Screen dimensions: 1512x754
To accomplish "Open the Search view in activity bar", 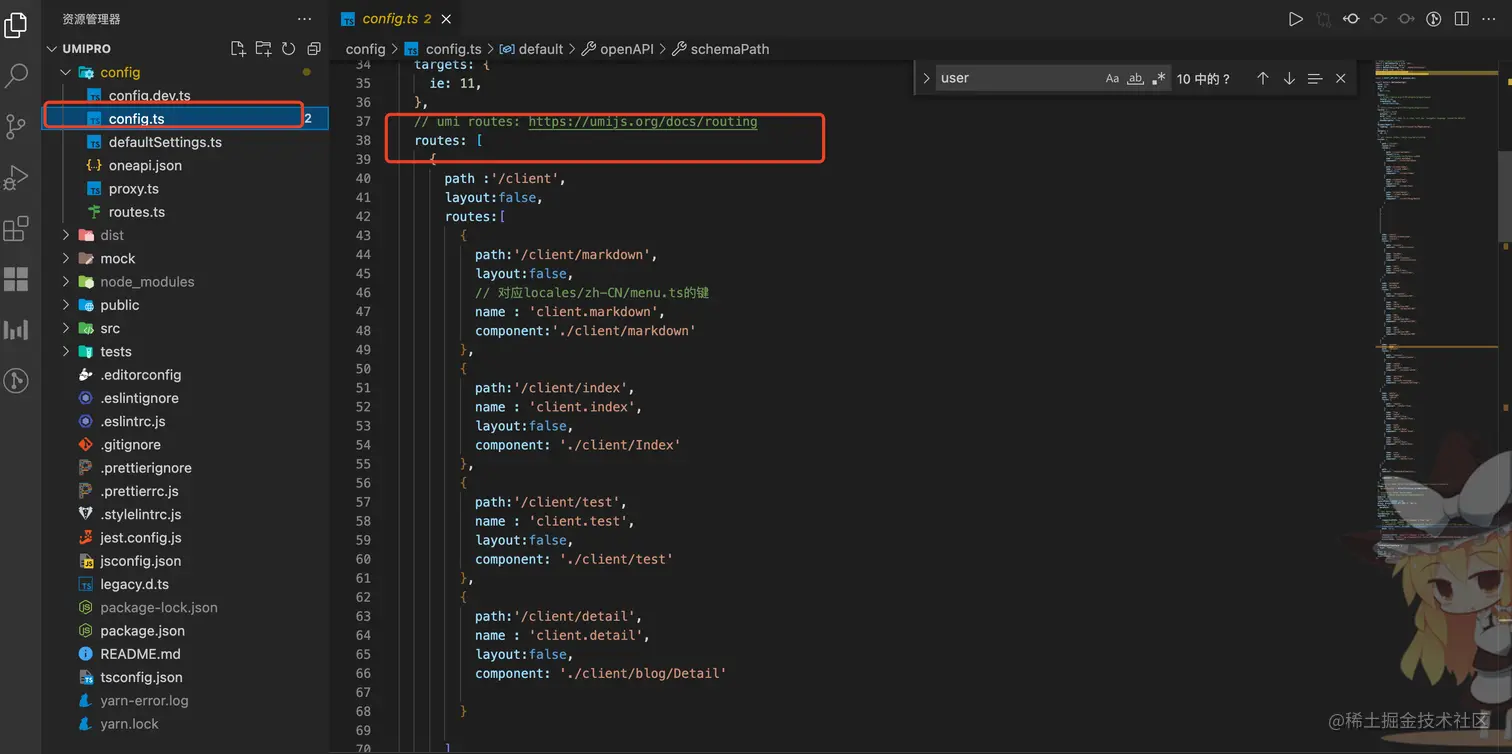I will tap(17, 75).
